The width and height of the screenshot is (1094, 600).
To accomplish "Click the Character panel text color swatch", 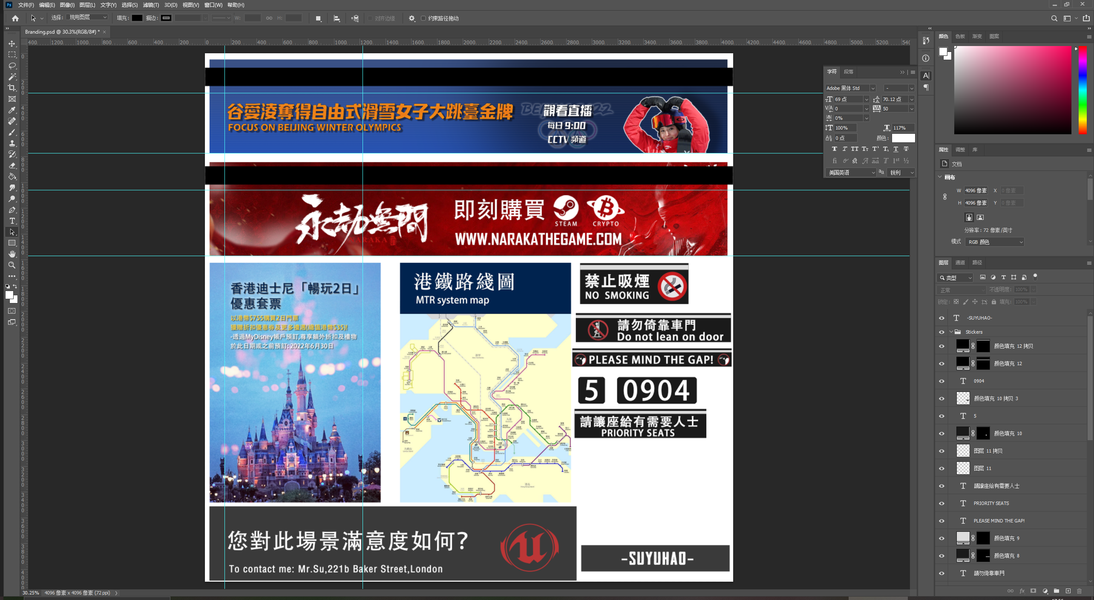I will (903, 138).
